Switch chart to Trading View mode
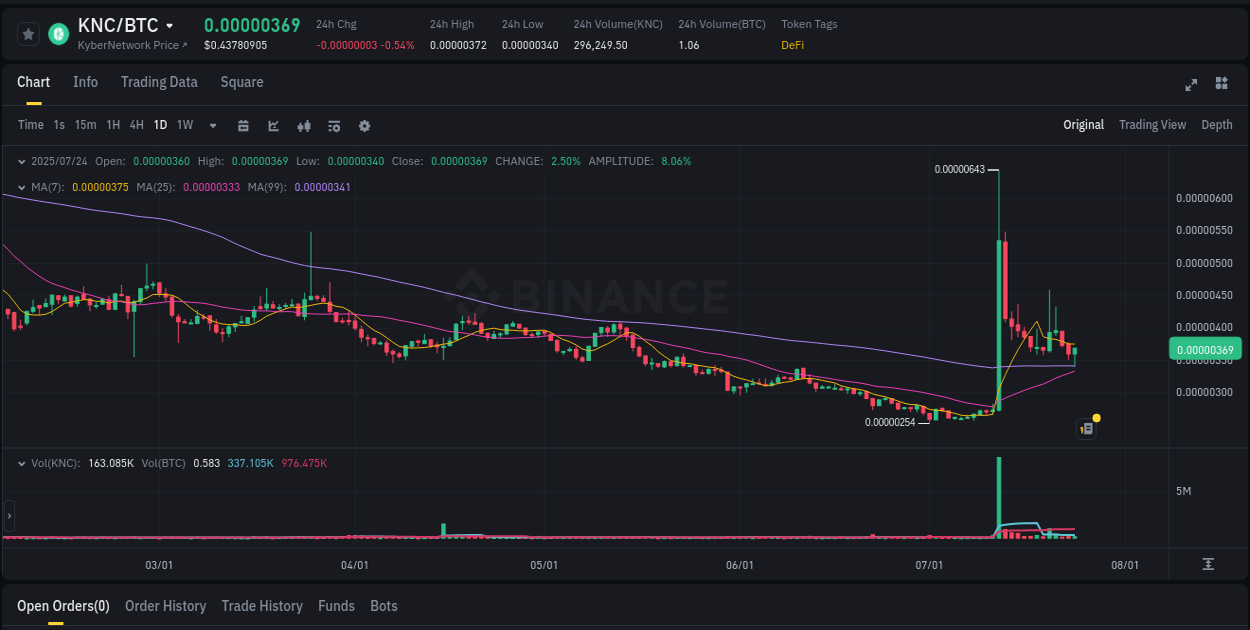Image resolution: width=1250 pixels, height=630 pixels. [x=1152, y=125]
